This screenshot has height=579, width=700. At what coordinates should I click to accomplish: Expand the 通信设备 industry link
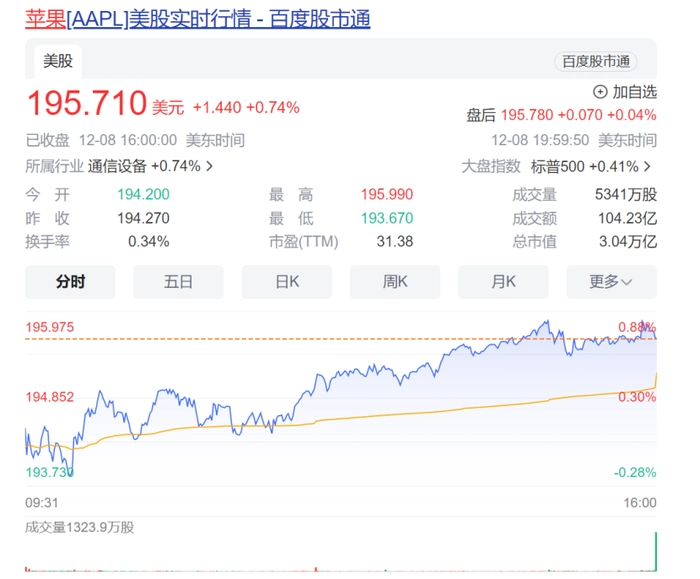click(x=150, y=166)
